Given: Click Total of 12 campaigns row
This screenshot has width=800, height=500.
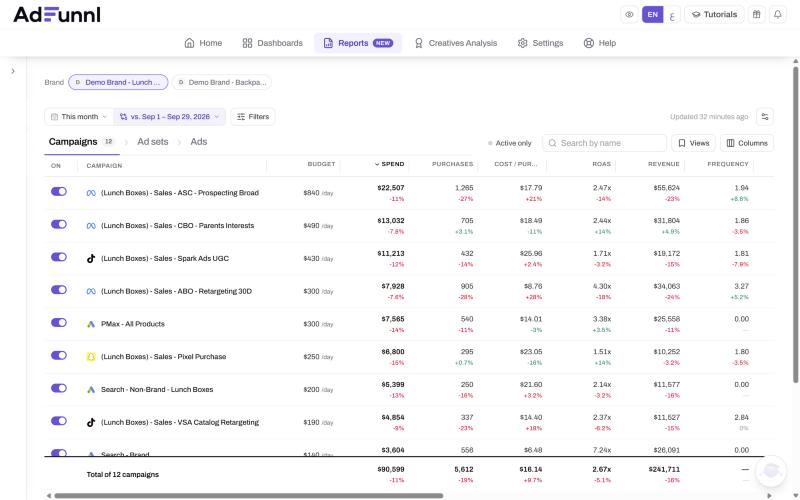Looking at the screenshot, I should [x=409, y=474].
